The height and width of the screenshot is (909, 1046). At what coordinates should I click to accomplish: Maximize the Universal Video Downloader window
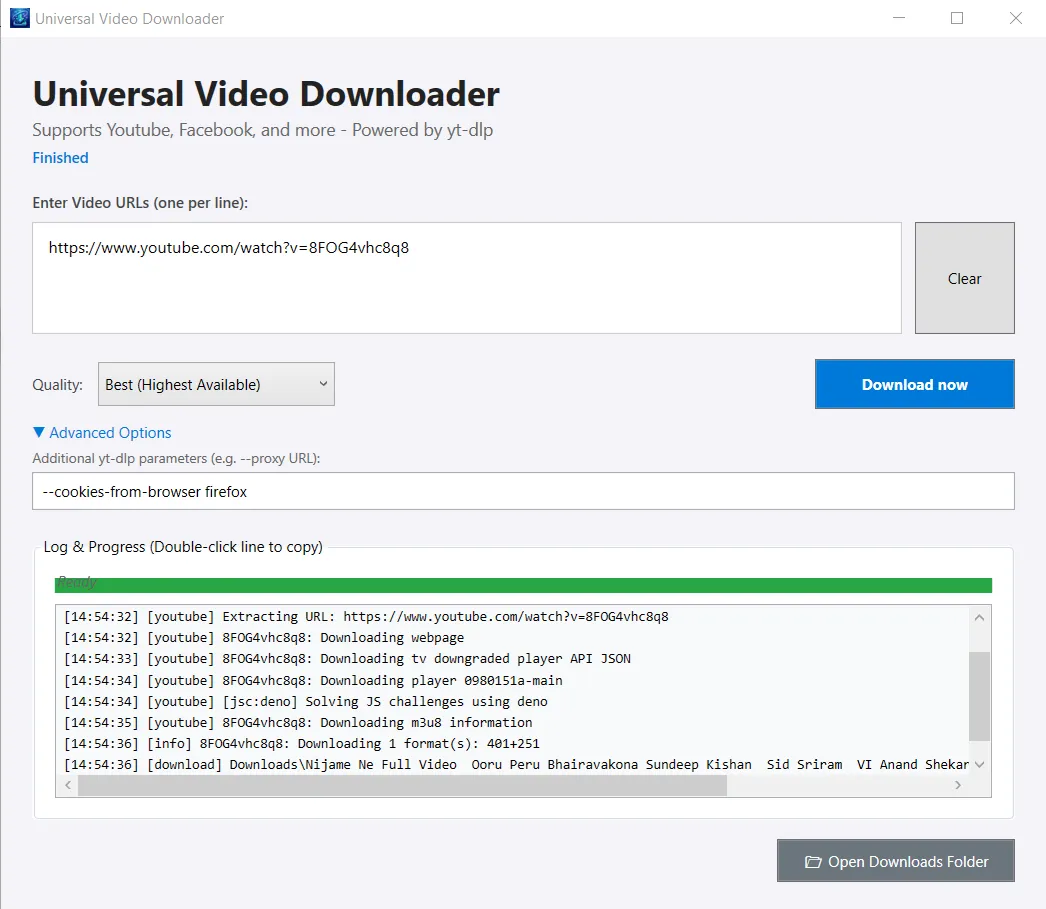pyautogui.click(x=957, y=18)
